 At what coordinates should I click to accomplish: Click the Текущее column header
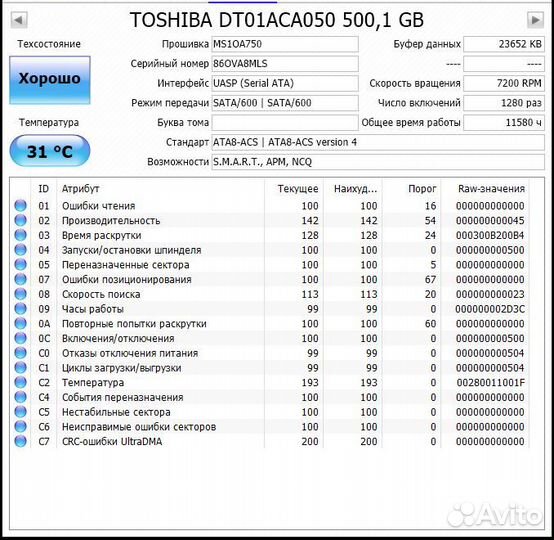coord(298,189)
